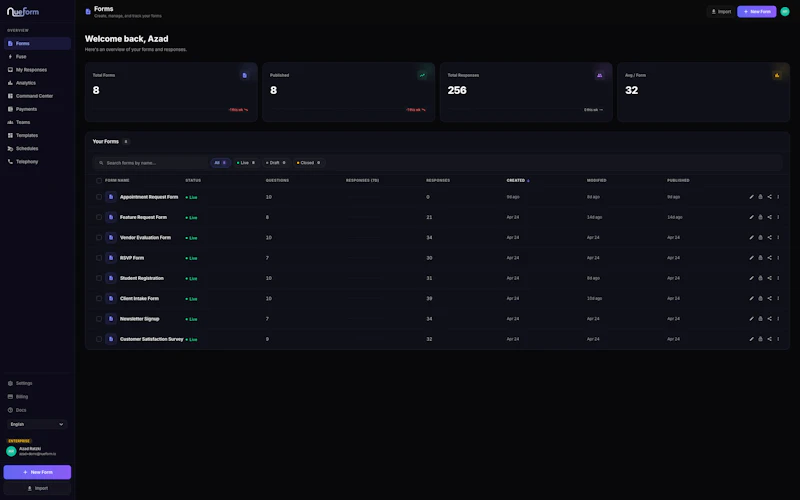Open Templates in the sidebar

[x=37, y=135]
